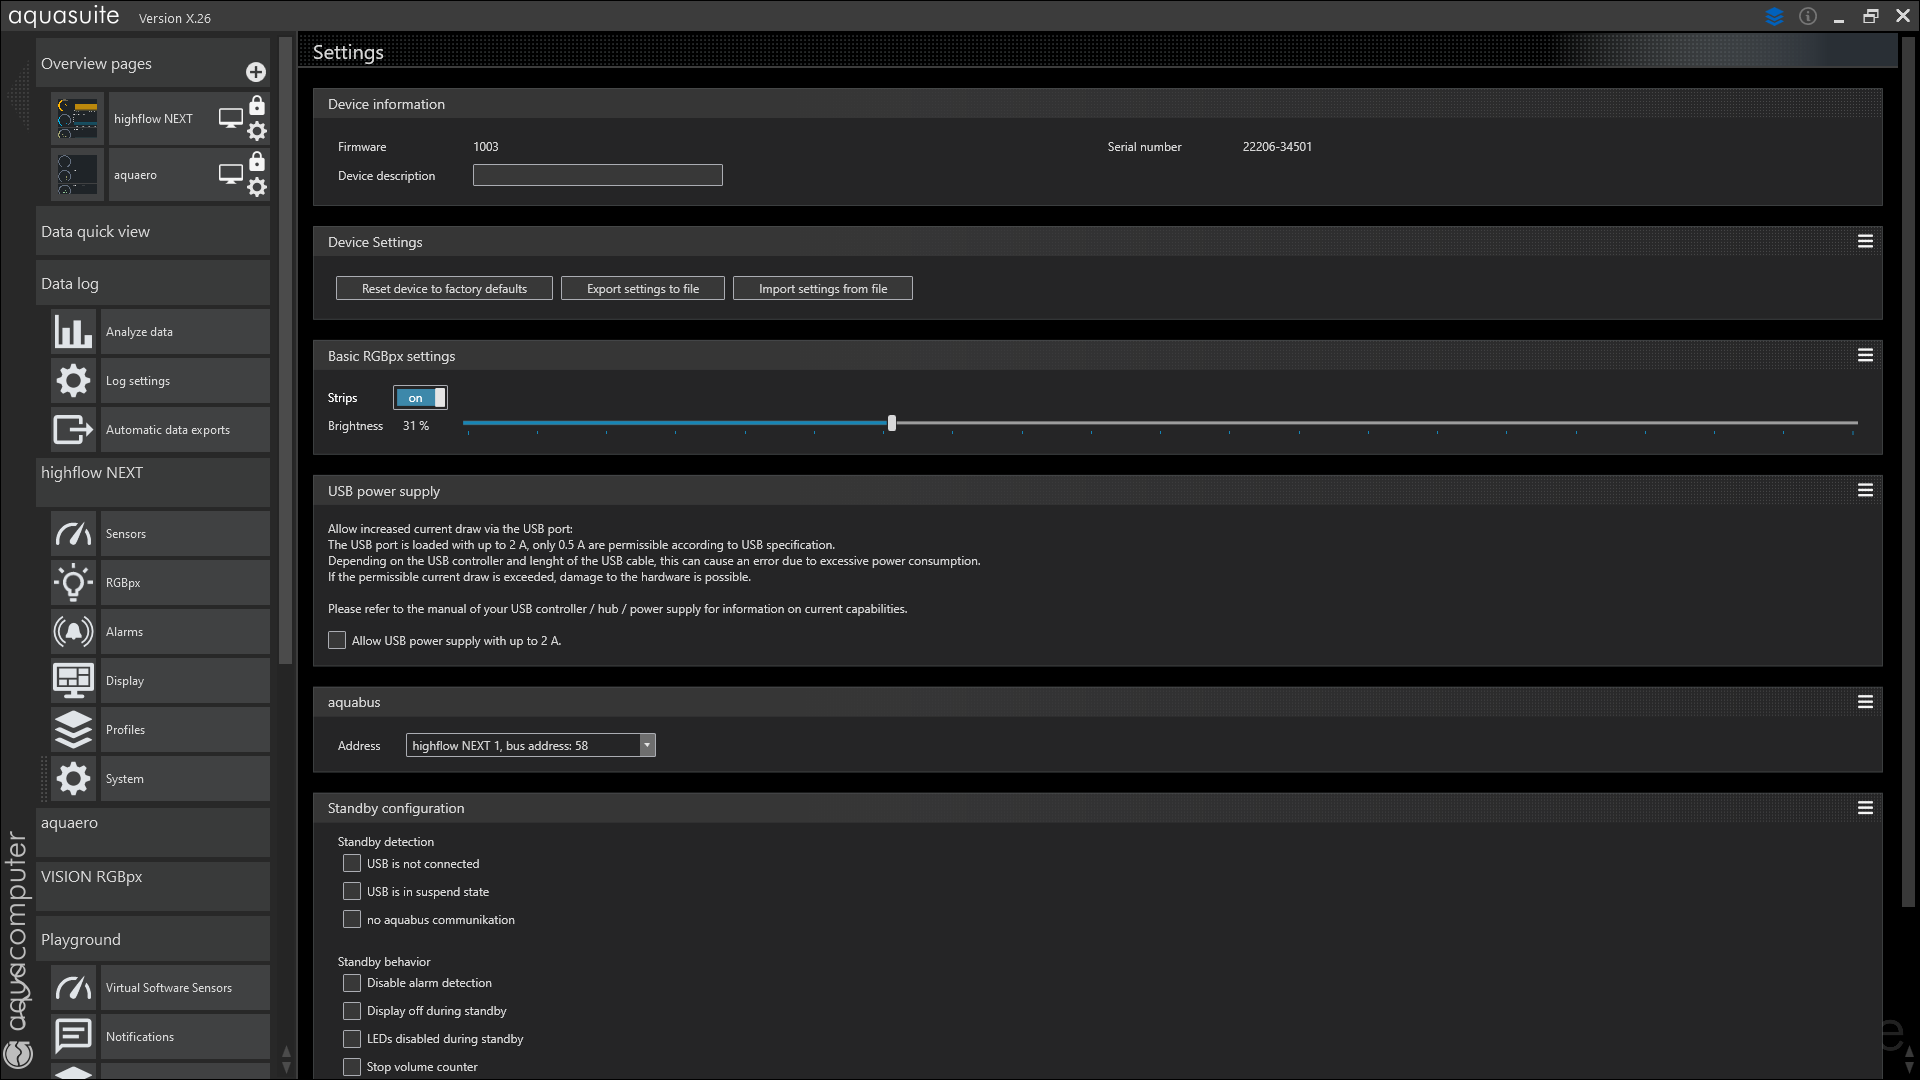Check LEDs disabled during standby

tap(352, 1039)
